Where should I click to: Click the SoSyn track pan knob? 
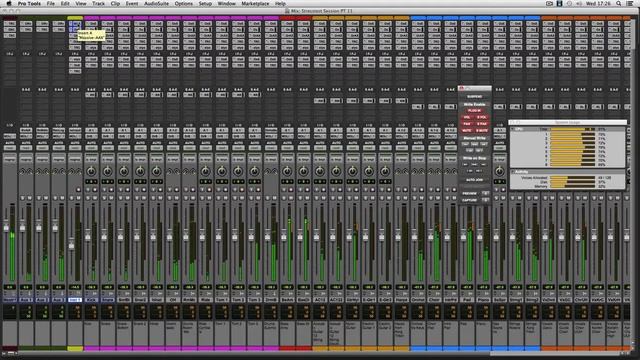coord(499,171)
